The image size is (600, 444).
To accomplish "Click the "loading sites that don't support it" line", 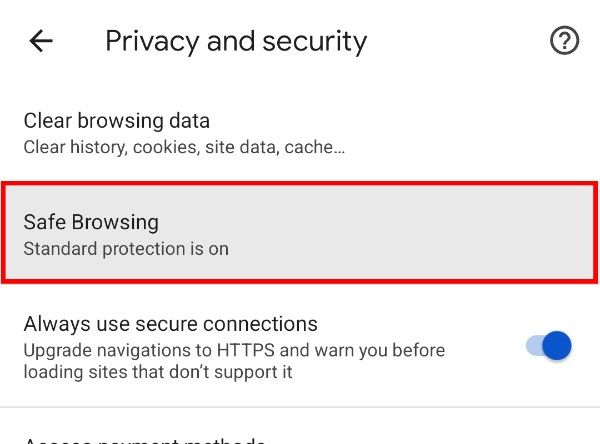I will pyautogui.click(x=157, y=374).
